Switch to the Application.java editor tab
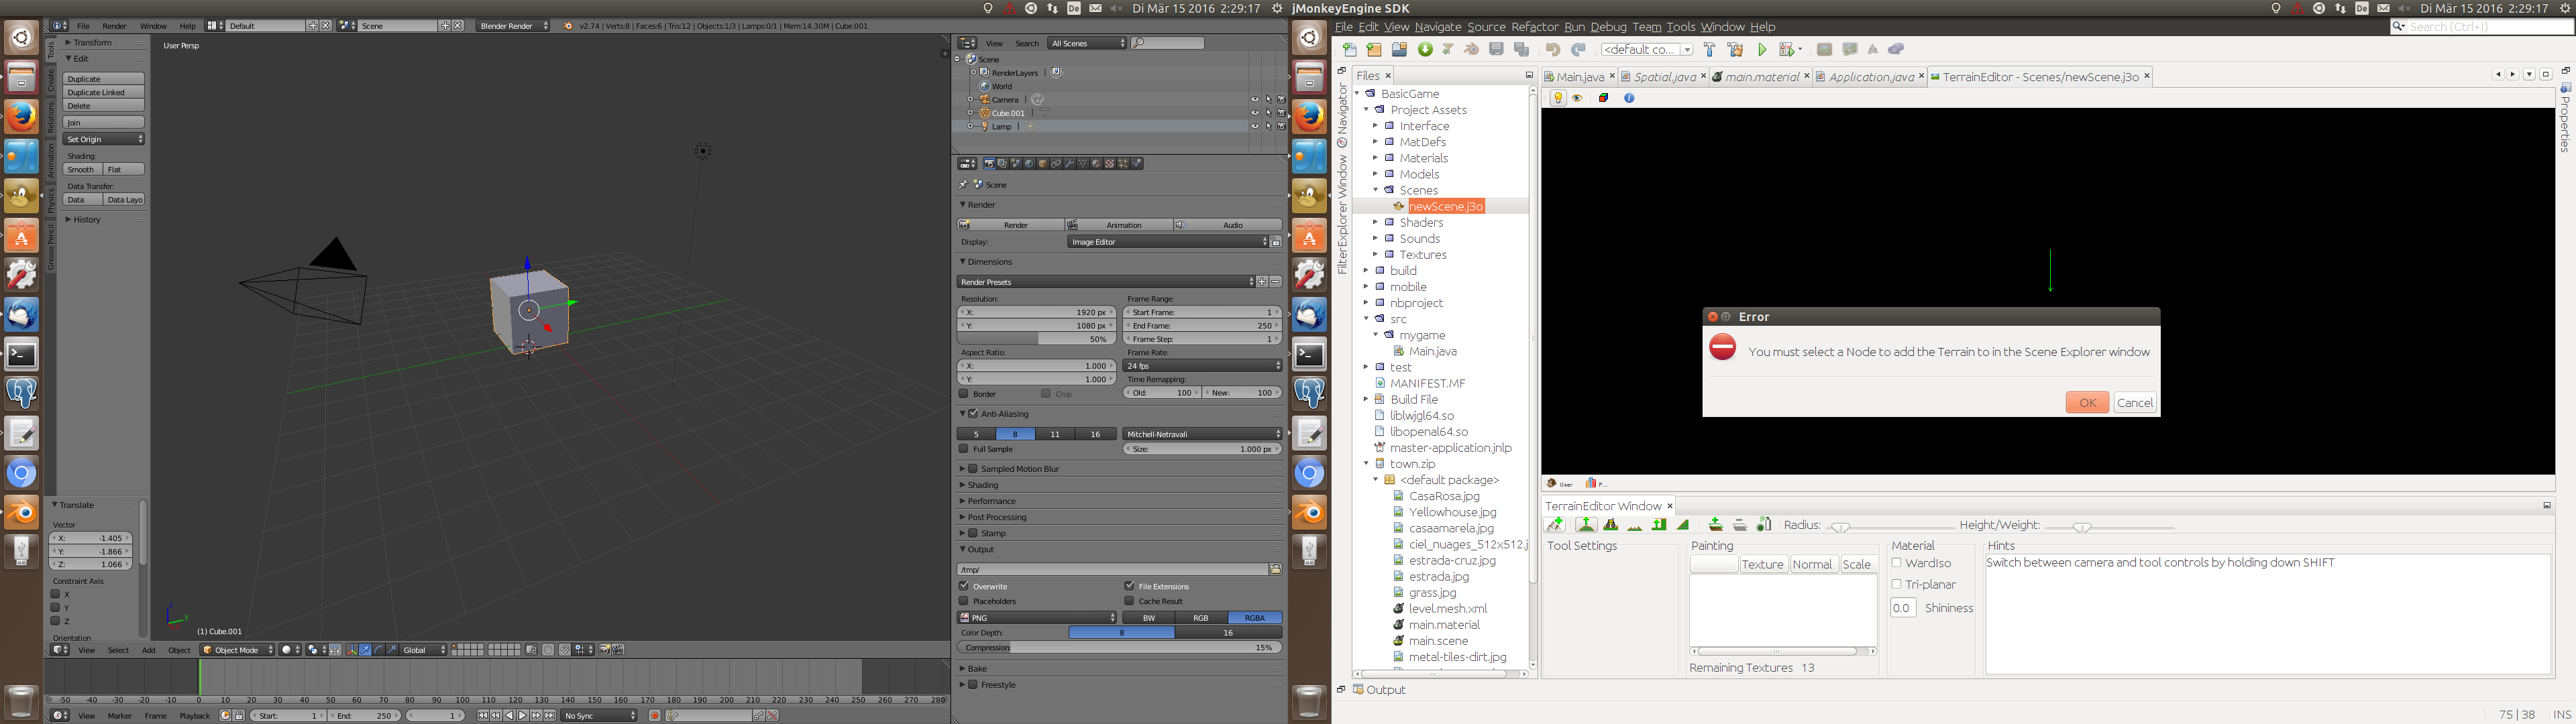 coord(1869,77)
